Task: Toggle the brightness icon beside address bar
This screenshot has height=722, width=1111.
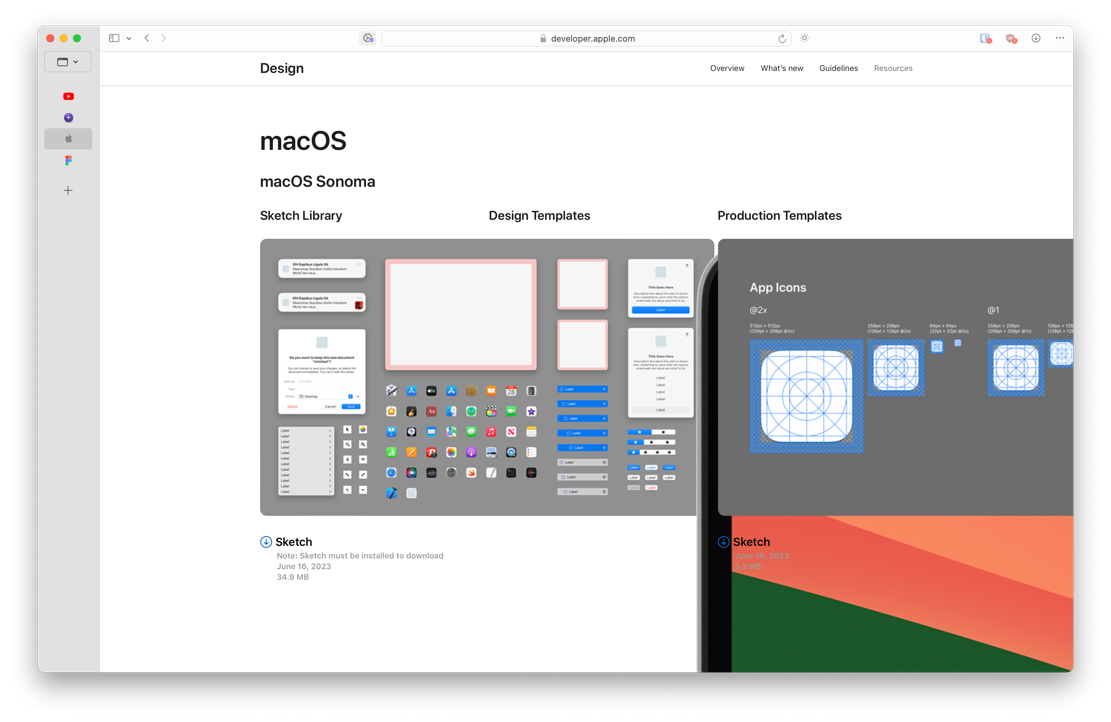Action: (804, 38)
